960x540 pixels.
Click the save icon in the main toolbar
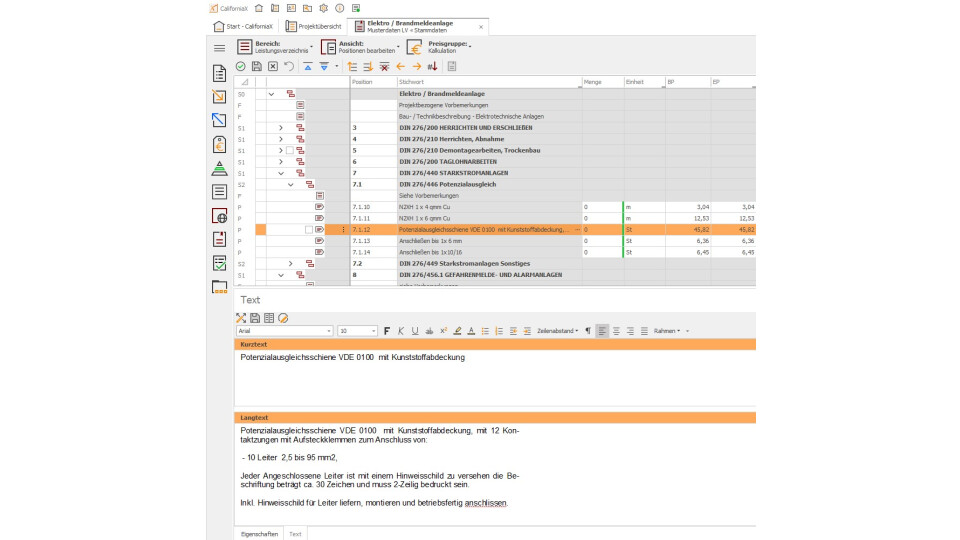(x=257, y=66)
